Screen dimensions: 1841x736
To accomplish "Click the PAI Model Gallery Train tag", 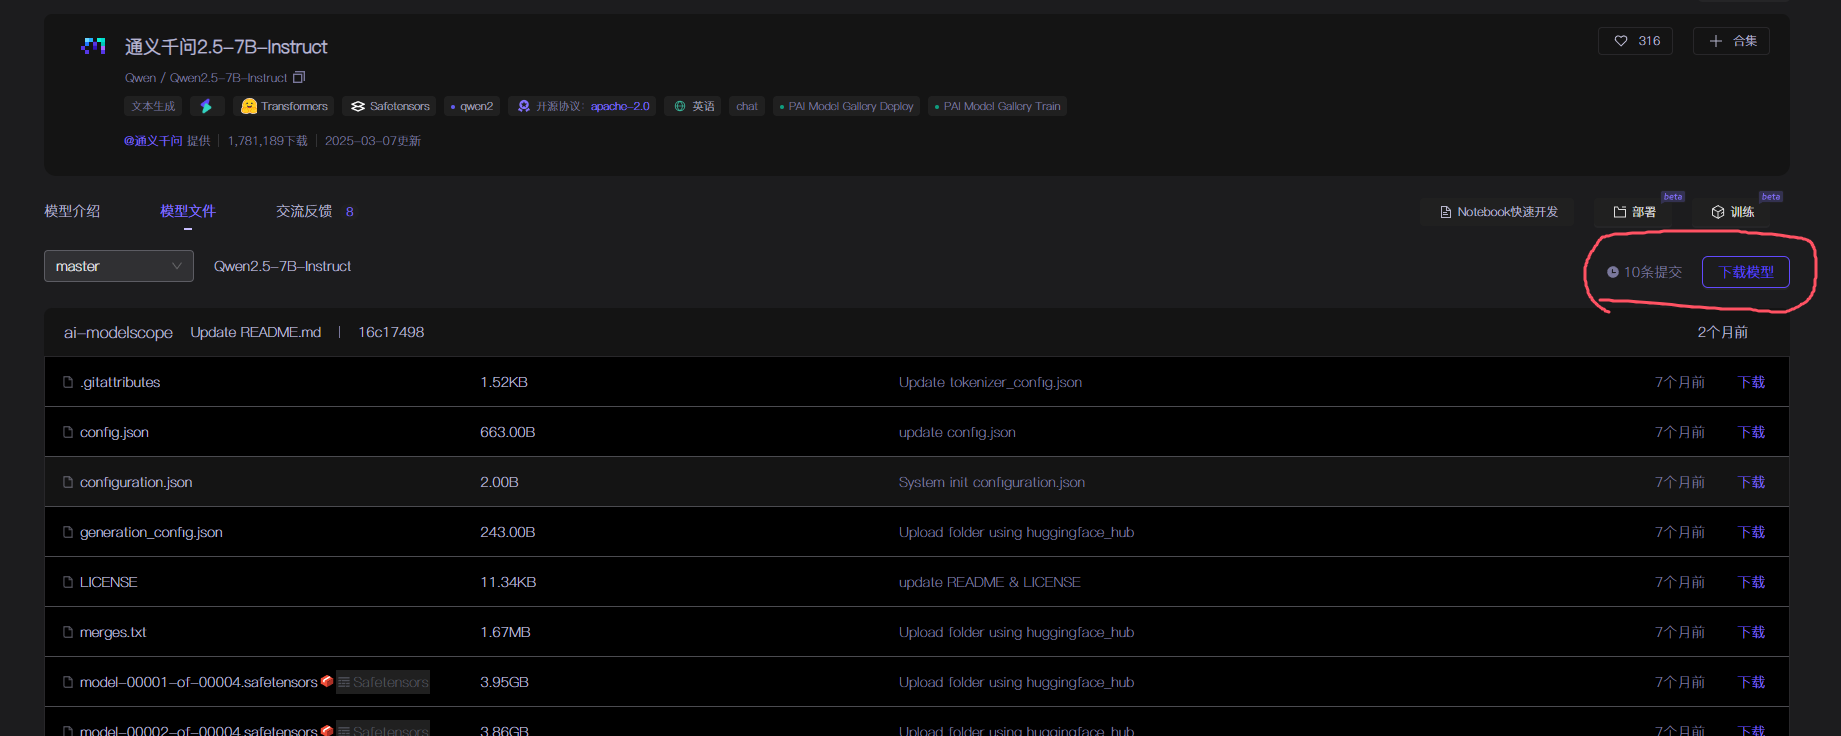I will pyautogui.click(x=997, y=106).
